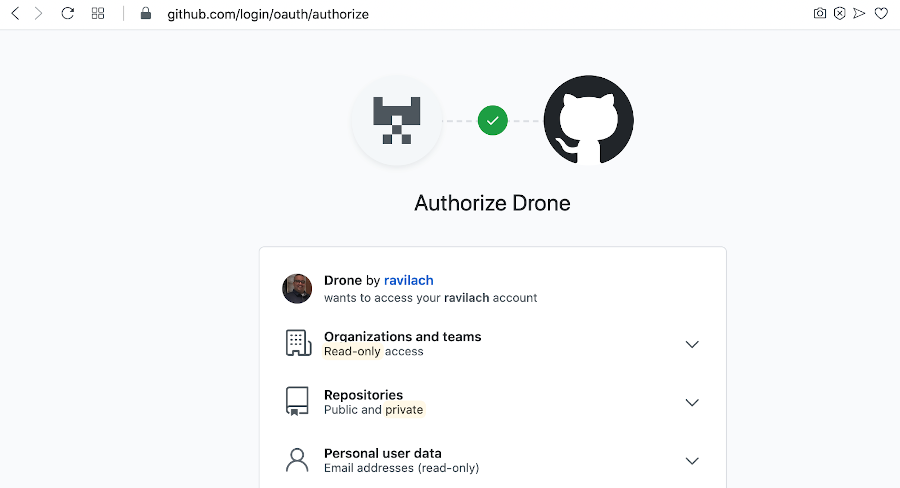Open the speed dial grid icon
Screen dimensions: 900x488
[x=98, y=13]
